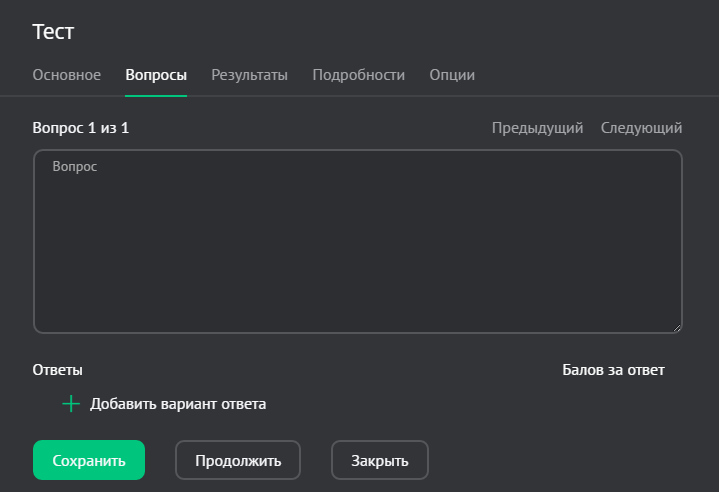Click the 'Вопрос 1 из 1' counter

click(x=81, y=128)
